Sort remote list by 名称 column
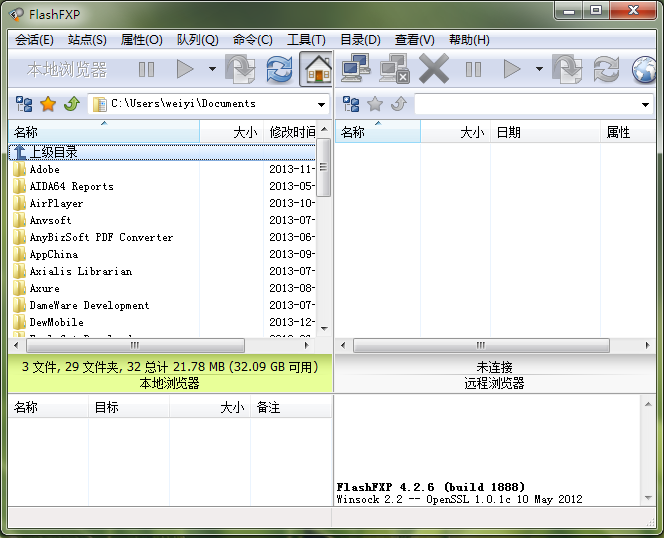This screenshot has width=664, height=538. click(378, 132)
